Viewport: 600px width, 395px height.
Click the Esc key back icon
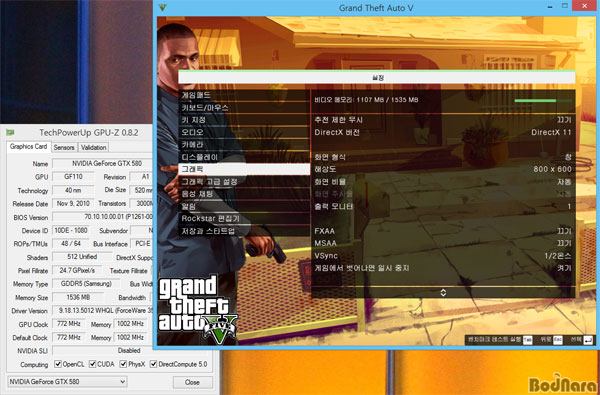pos(558,340)
